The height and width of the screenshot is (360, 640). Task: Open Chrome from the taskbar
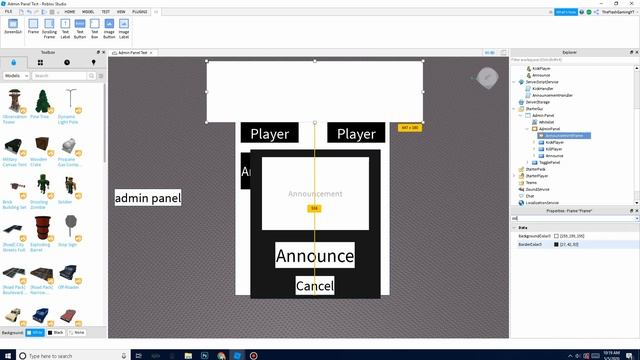221,356
